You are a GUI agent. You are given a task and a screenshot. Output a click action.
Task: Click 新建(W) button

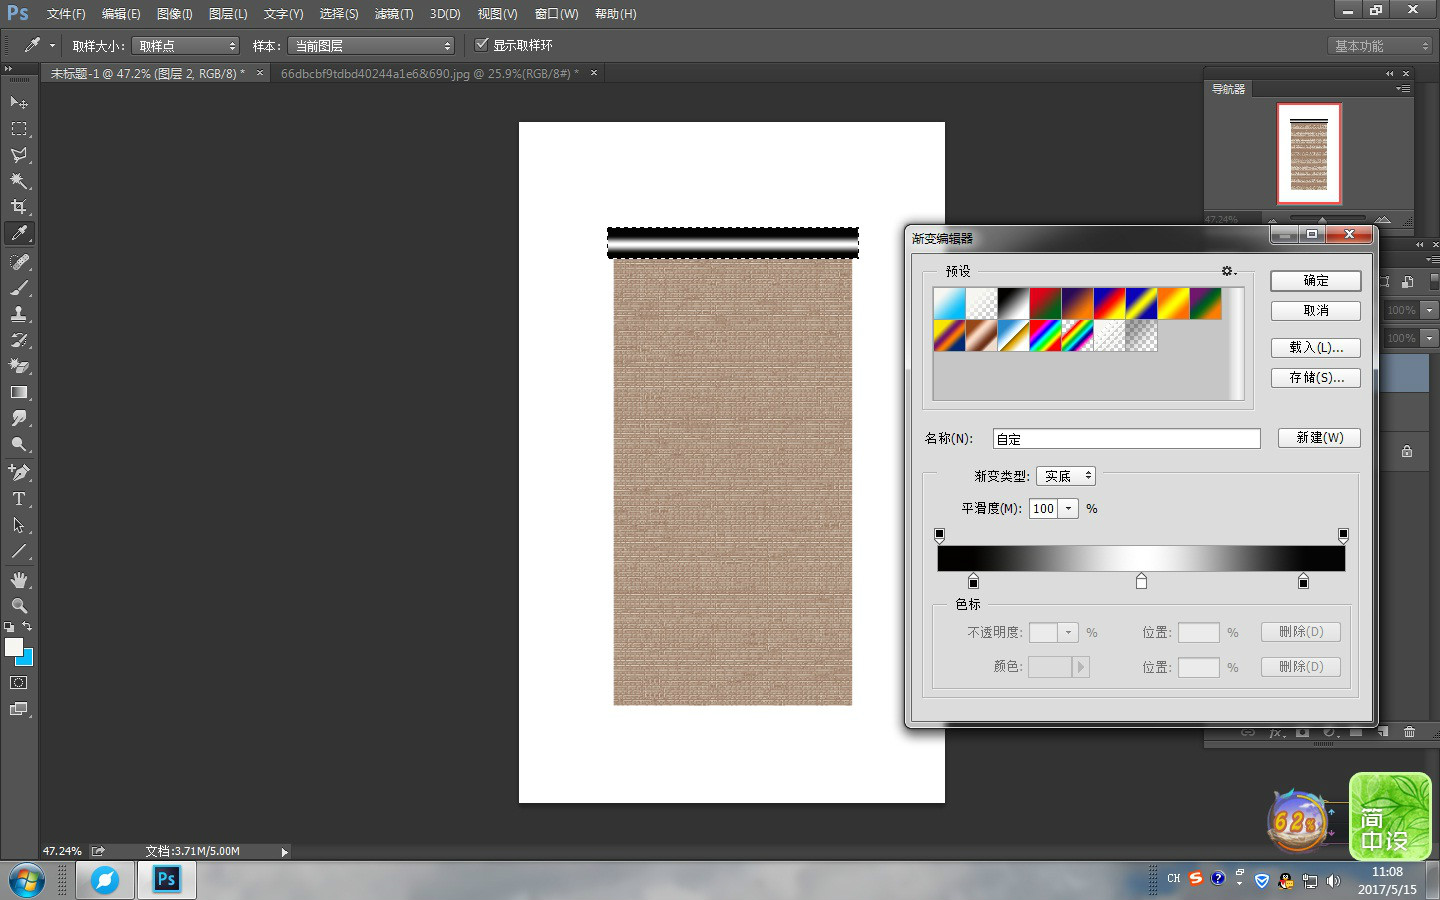[x=1320, y=438]
